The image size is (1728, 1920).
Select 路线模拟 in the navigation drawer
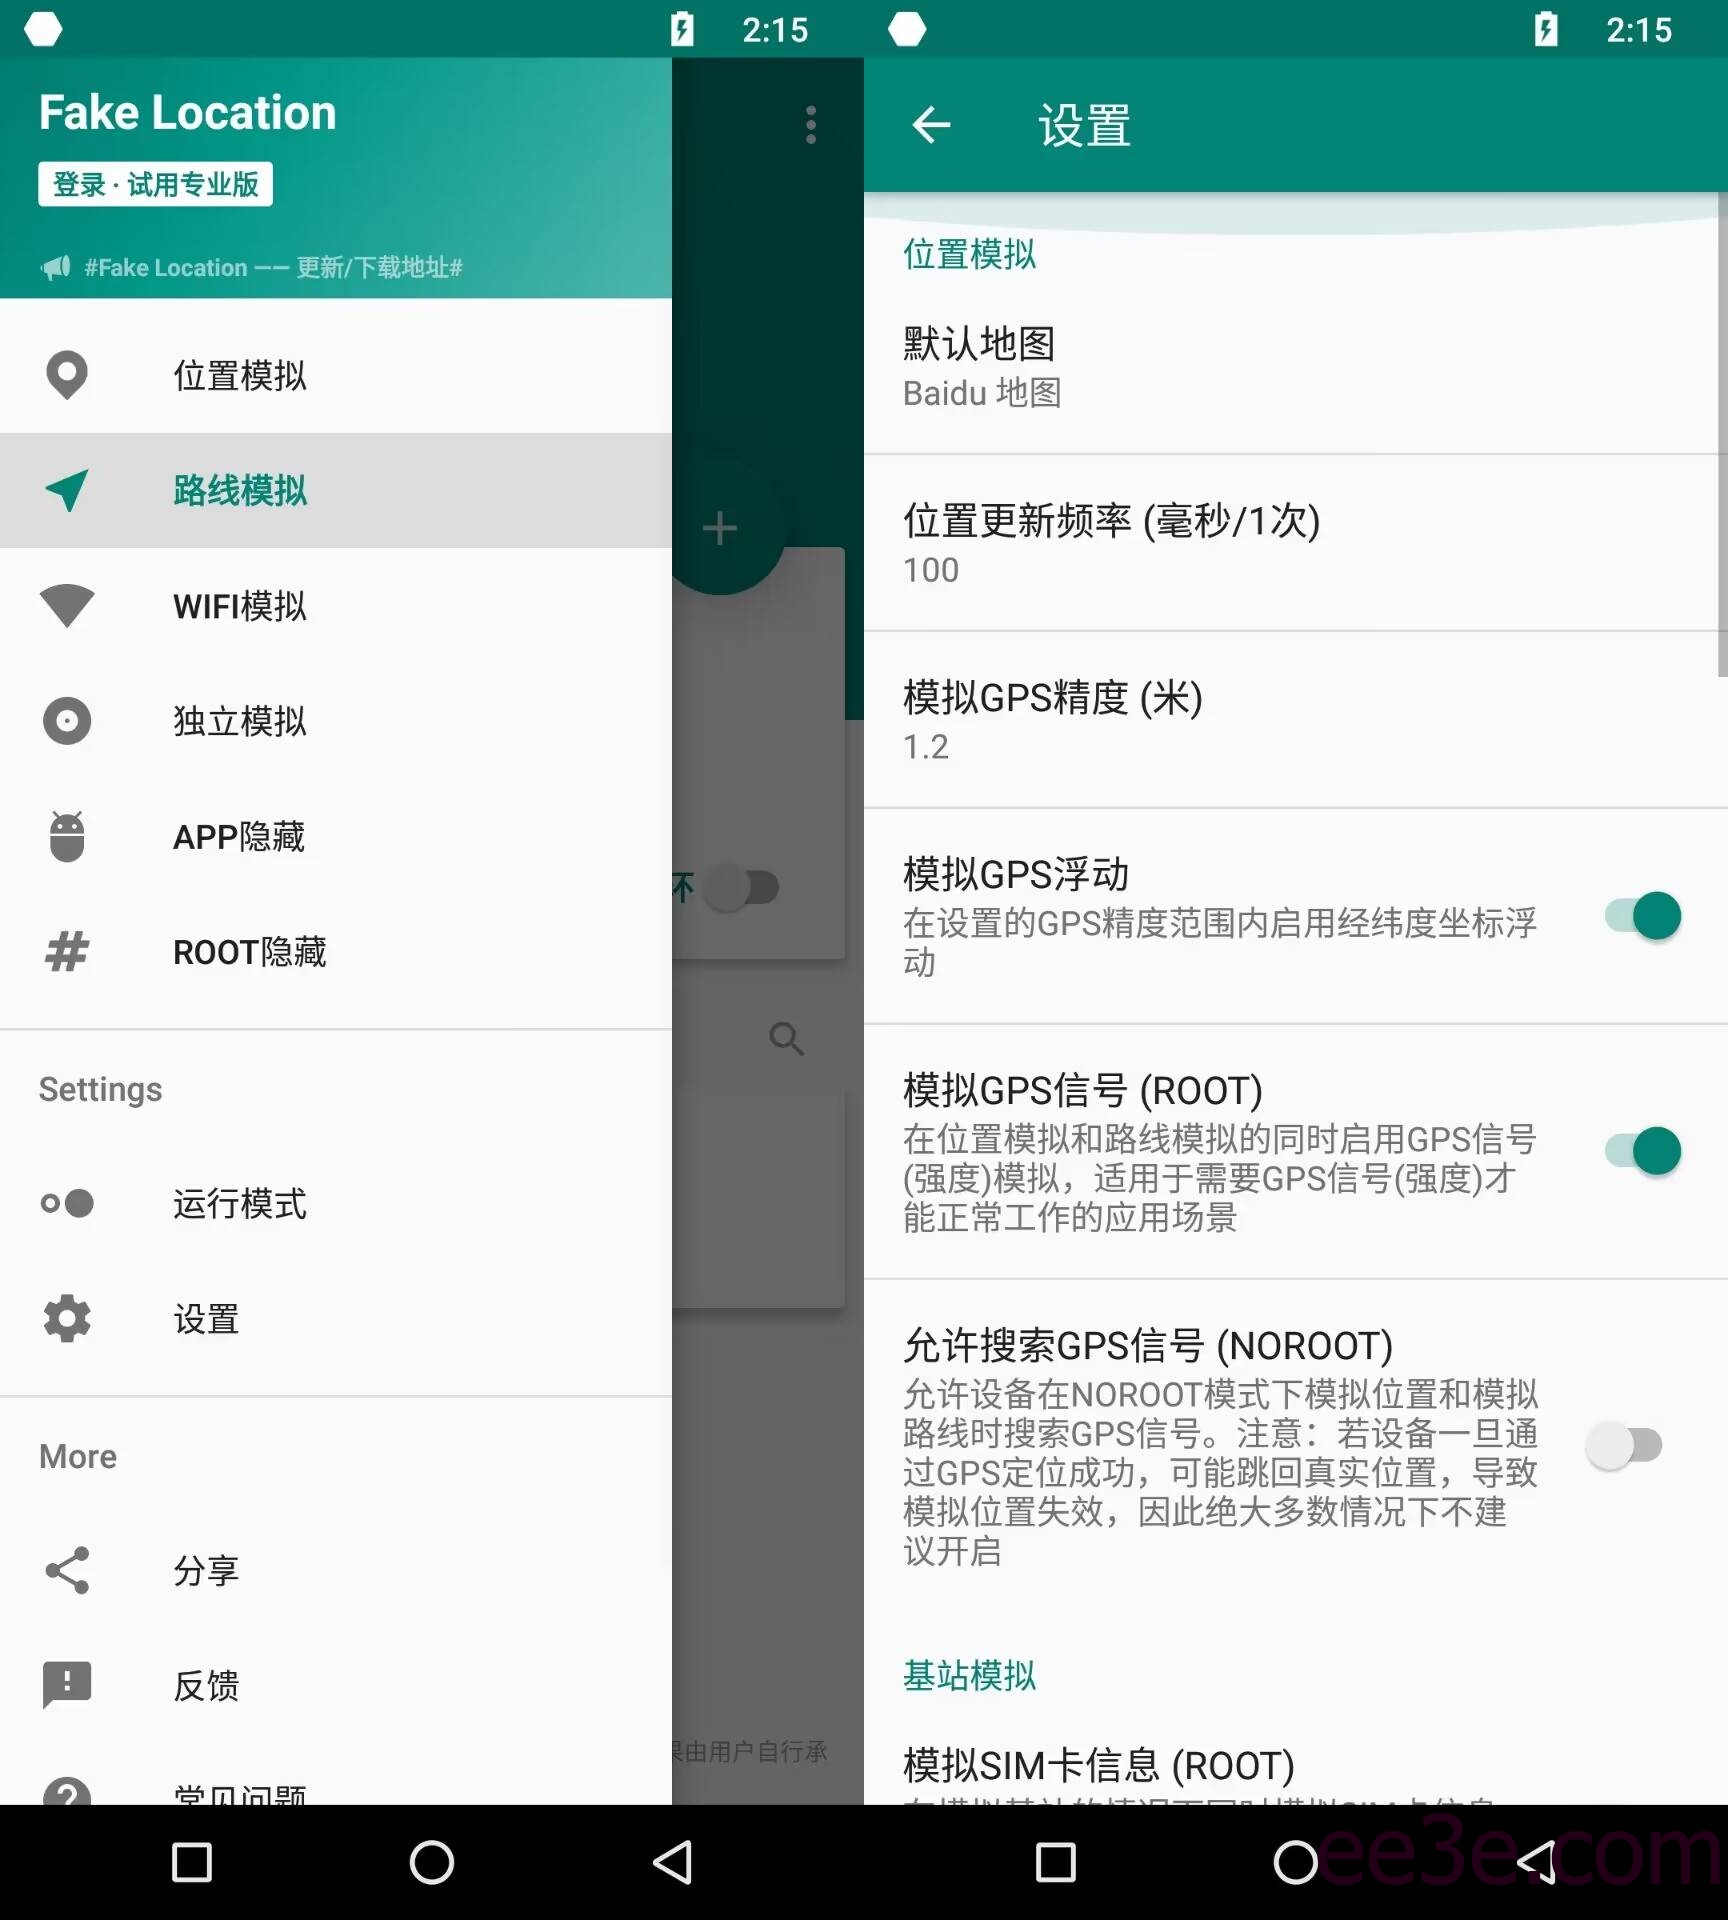tap(240, 491)
